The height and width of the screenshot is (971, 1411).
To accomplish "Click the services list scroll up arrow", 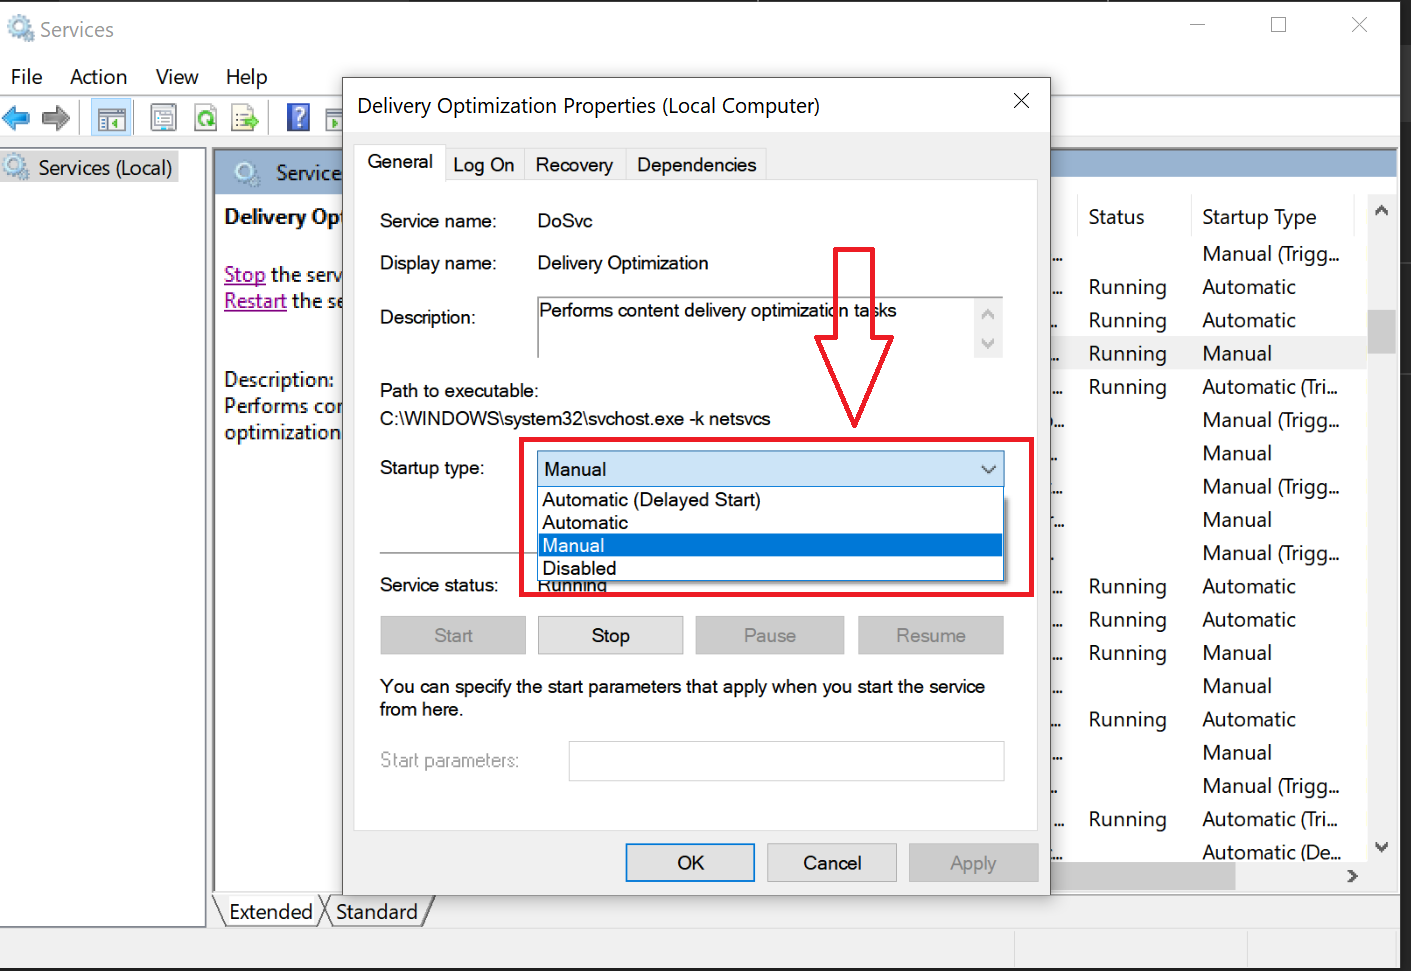I will 1382,211.
